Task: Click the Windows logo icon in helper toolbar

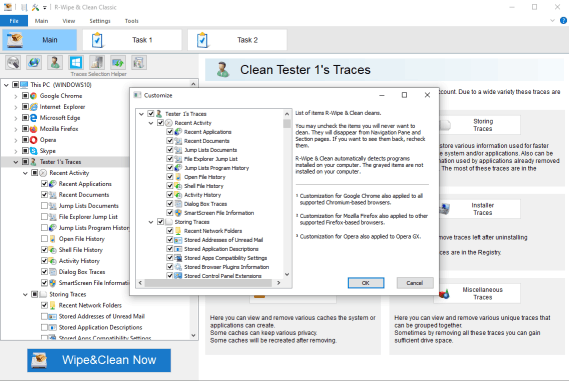Action: coord(76,63)
